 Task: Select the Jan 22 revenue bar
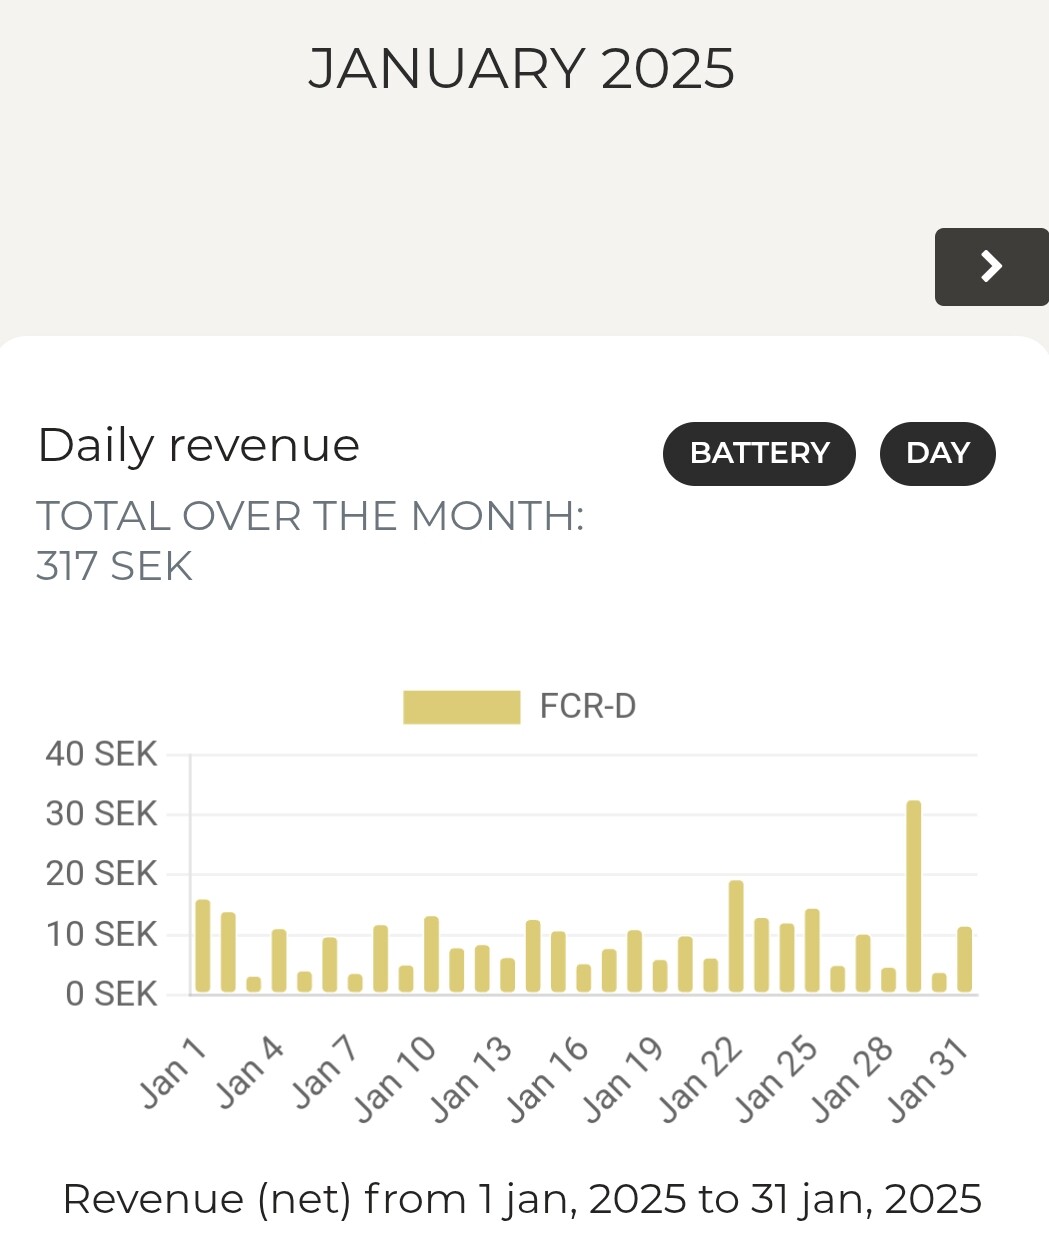coord(736,936)
